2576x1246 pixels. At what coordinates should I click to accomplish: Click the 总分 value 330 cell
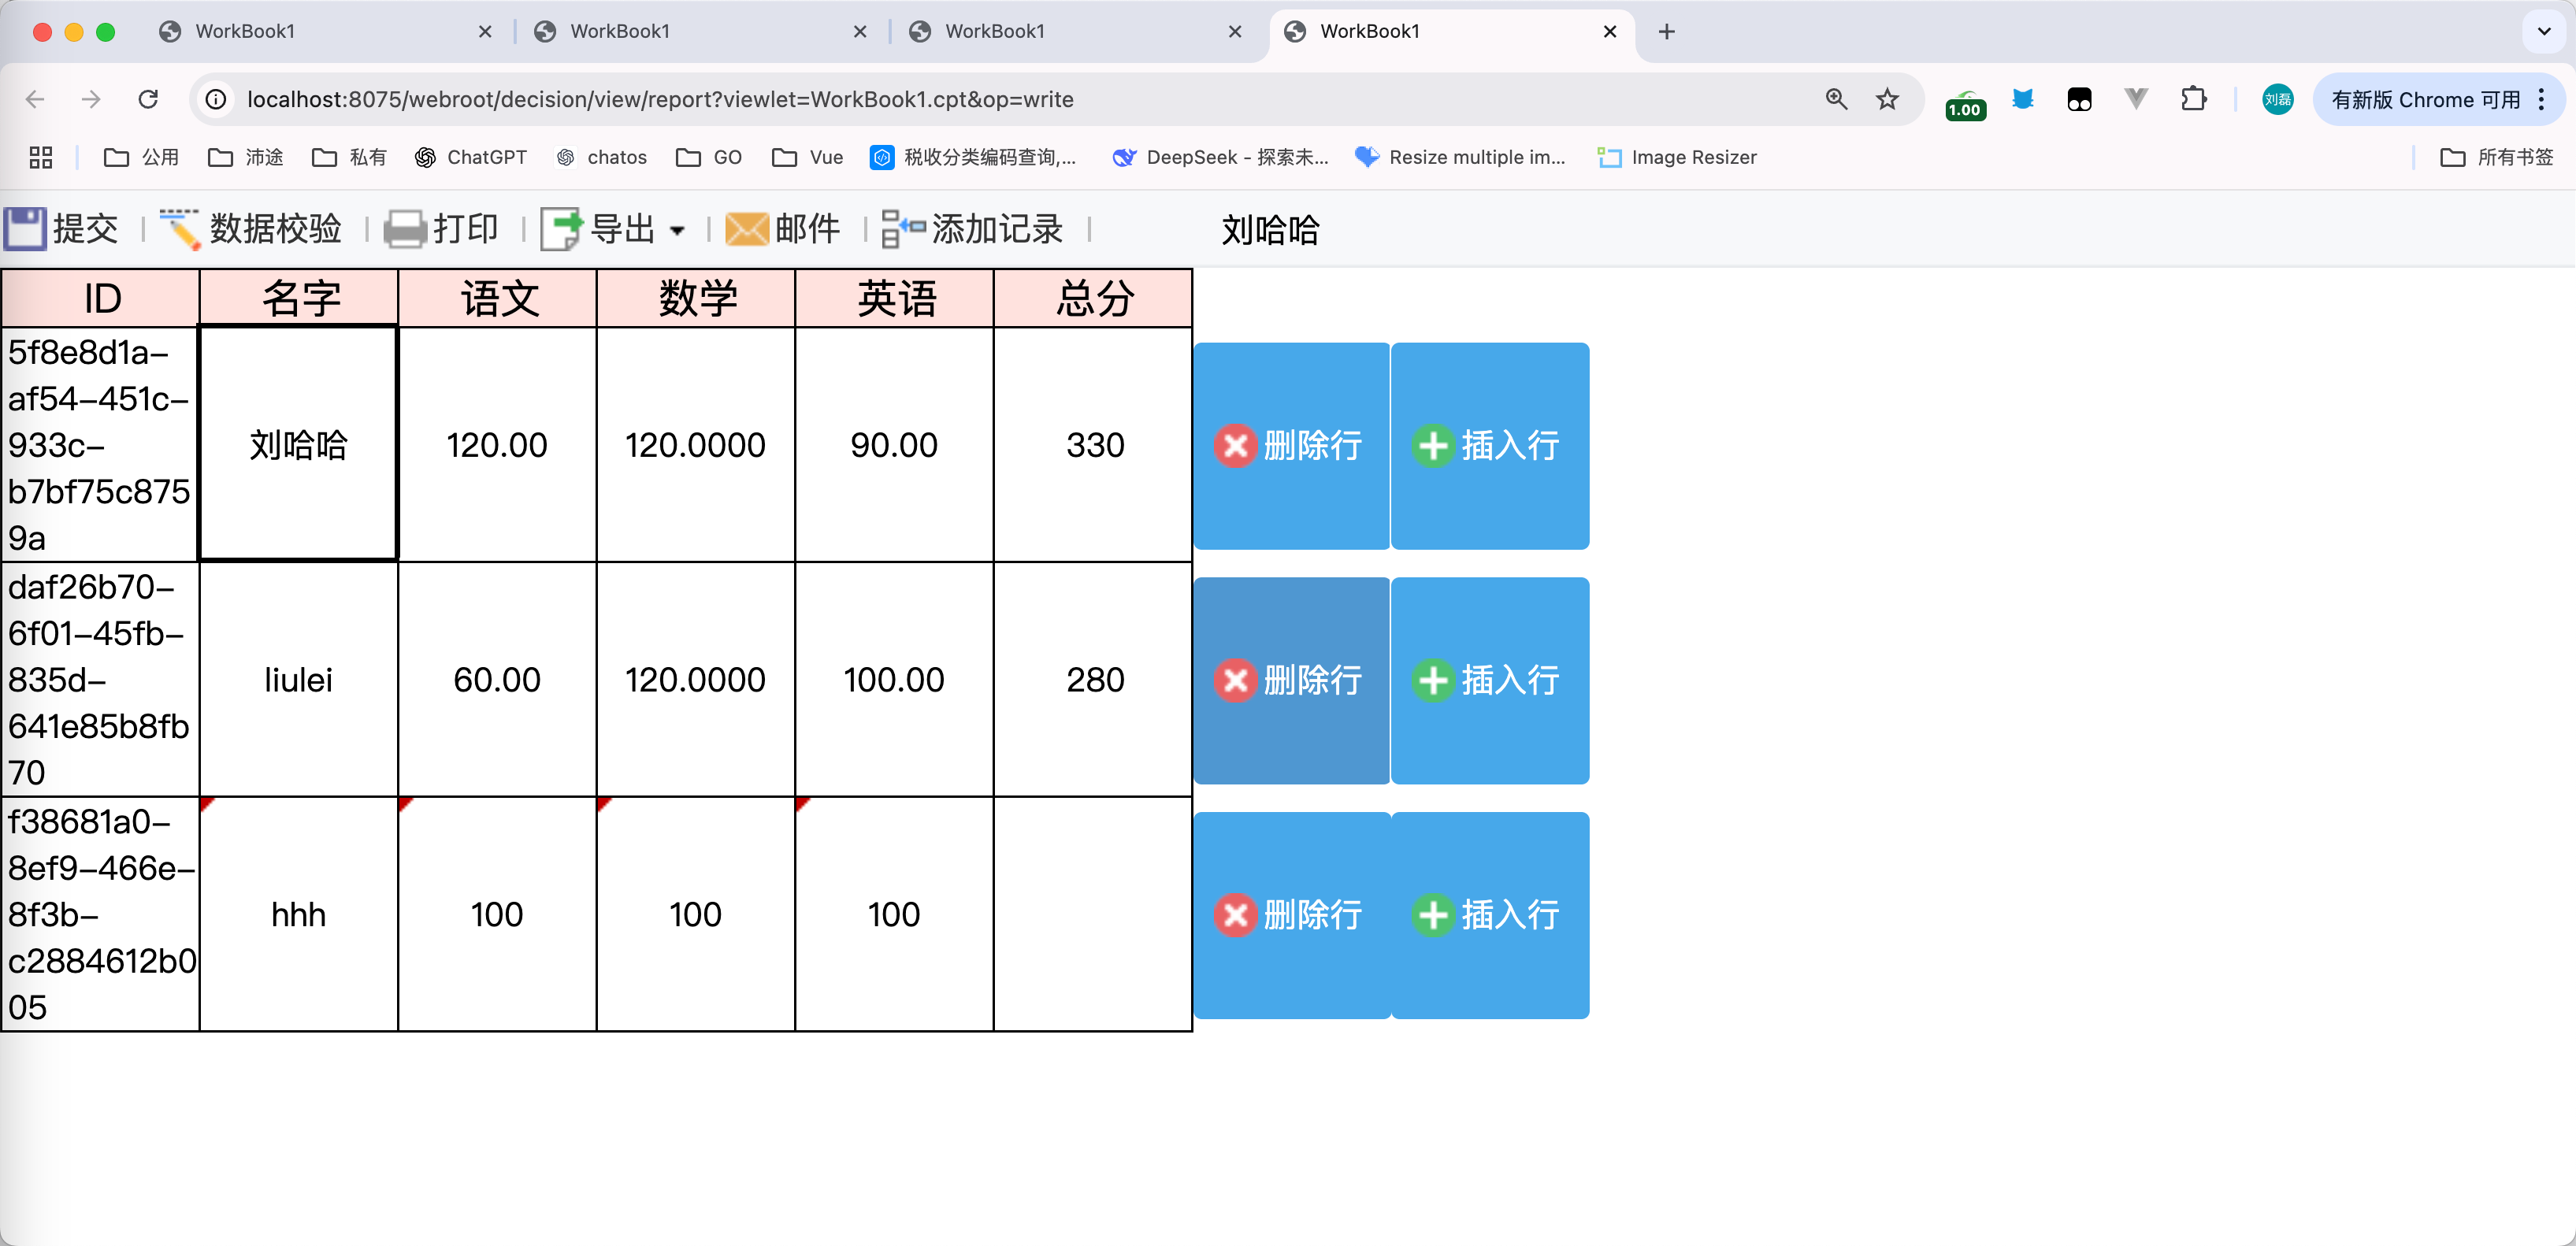[x=1093, y=445]
